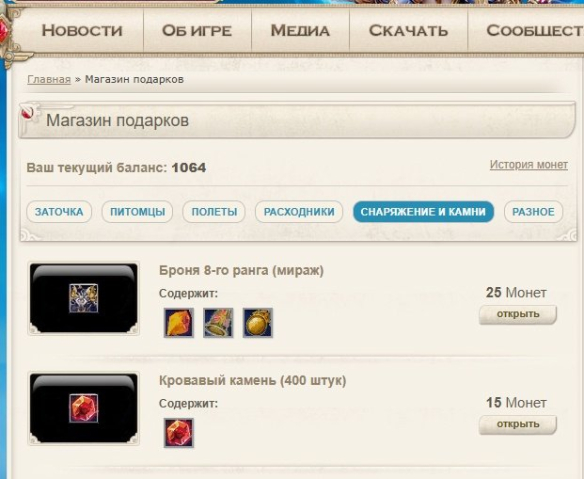Viewport: 584px width, 479px height.
Task: Click the orange crystal item icon
Action: point(179,323)
